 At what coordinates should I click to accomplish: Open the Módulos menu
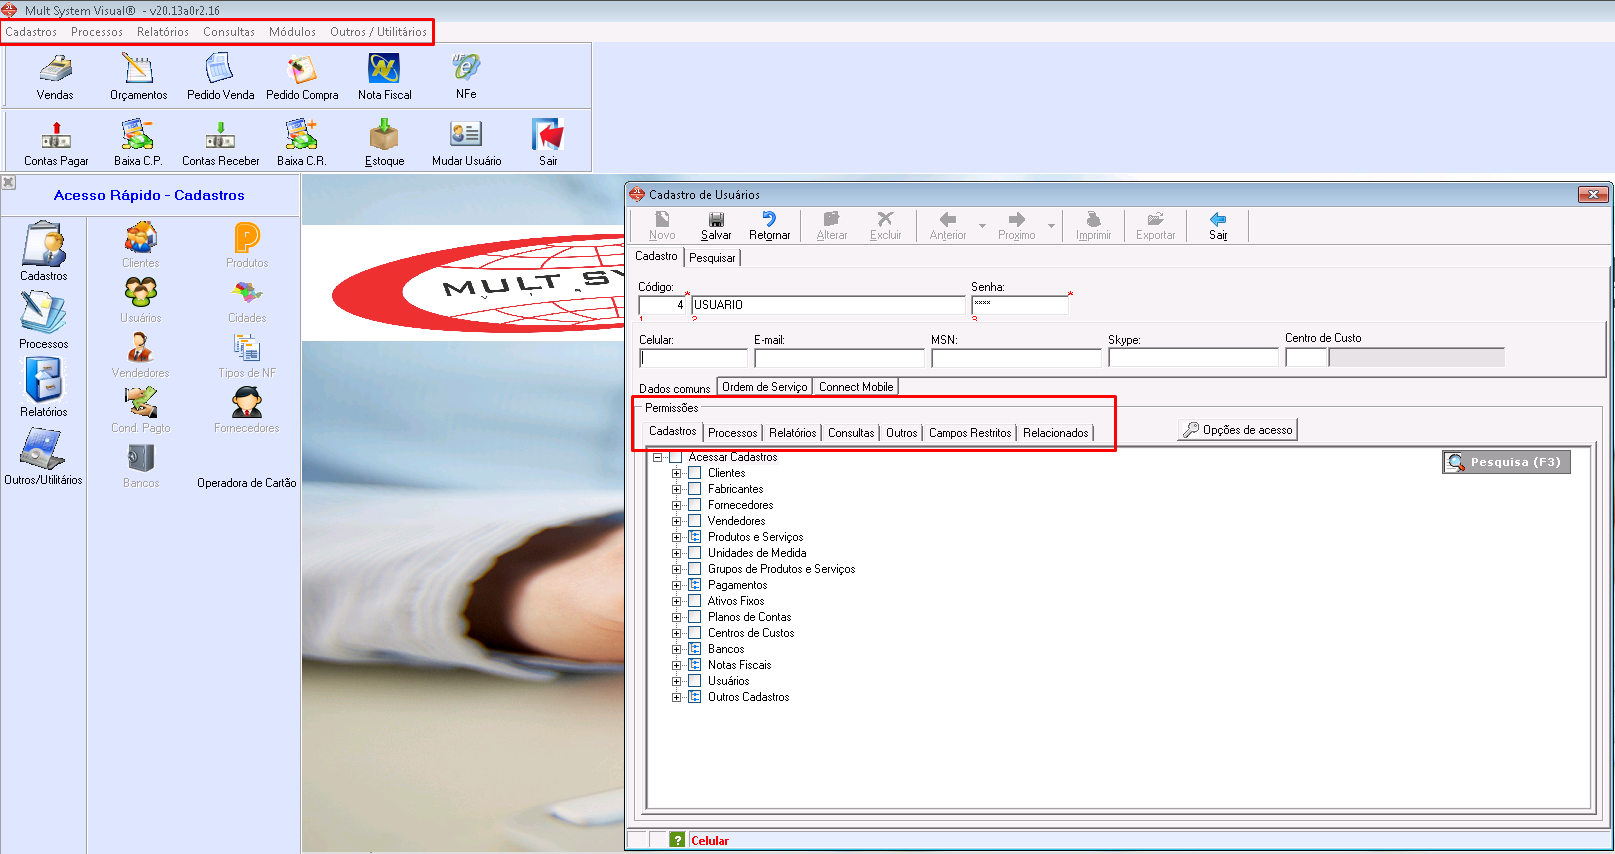(292, 32)
